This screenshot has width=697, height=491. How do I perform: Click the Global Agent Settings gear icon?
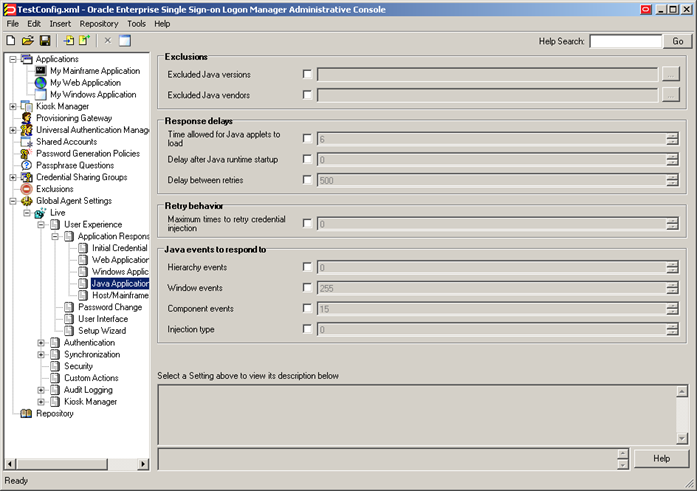click(x=27, y=201)
